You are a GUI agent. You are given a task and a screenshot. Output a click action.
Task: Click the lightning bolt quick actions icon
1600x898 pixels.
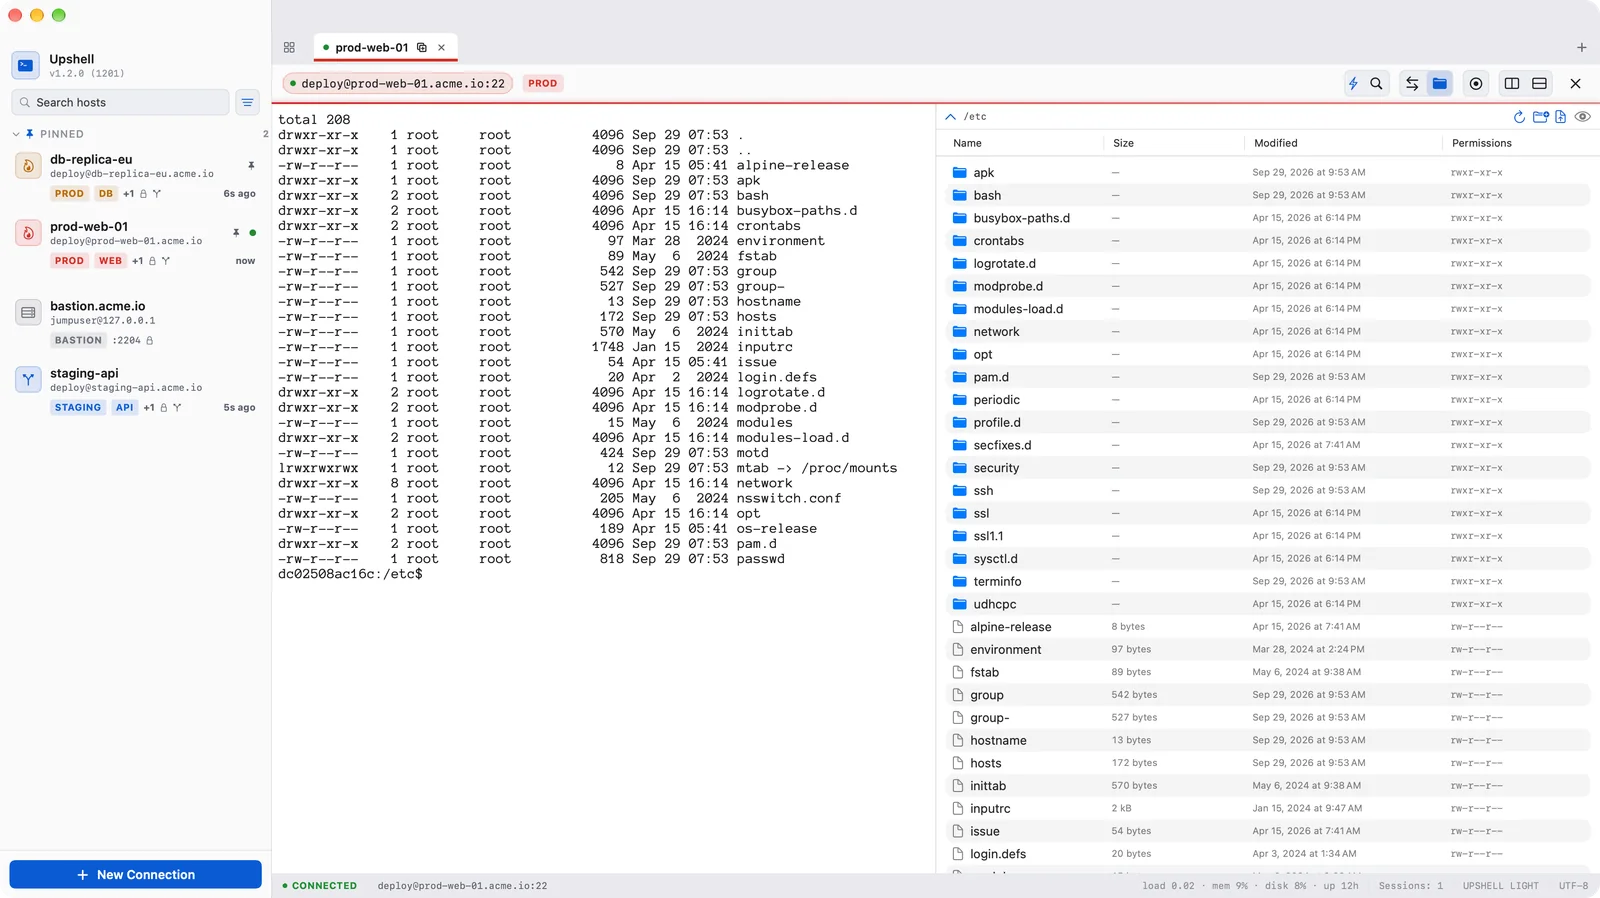[1353, 84]
